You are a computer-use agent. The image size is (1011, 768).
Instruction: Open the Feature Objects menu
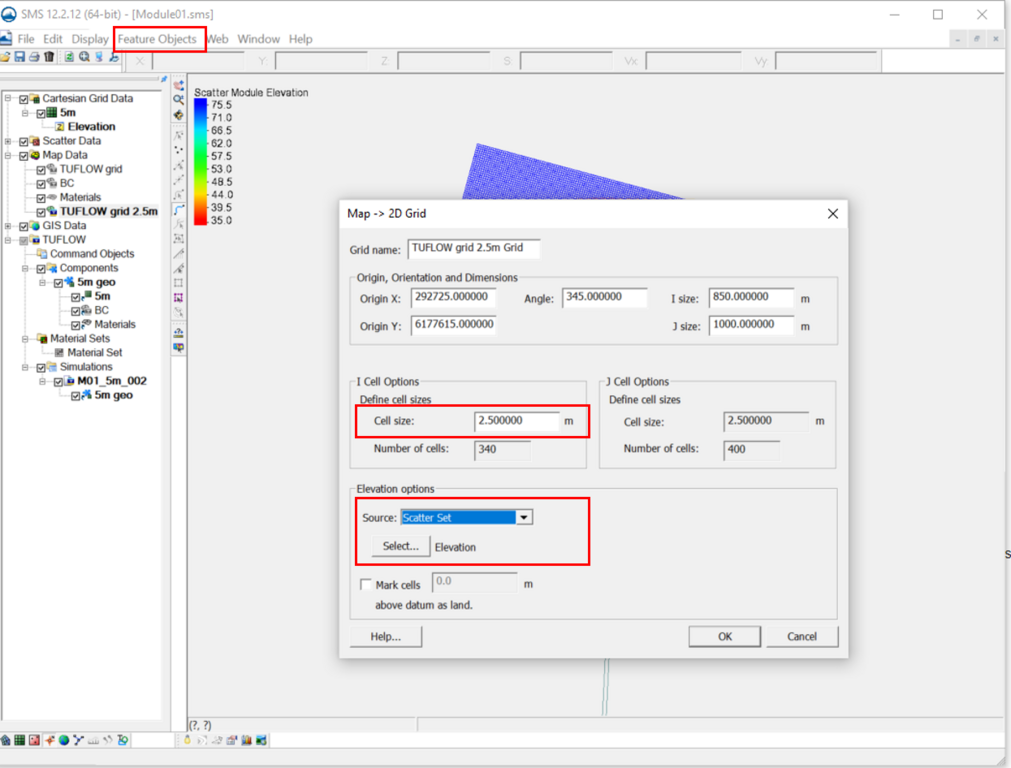[x=157, y=39]
